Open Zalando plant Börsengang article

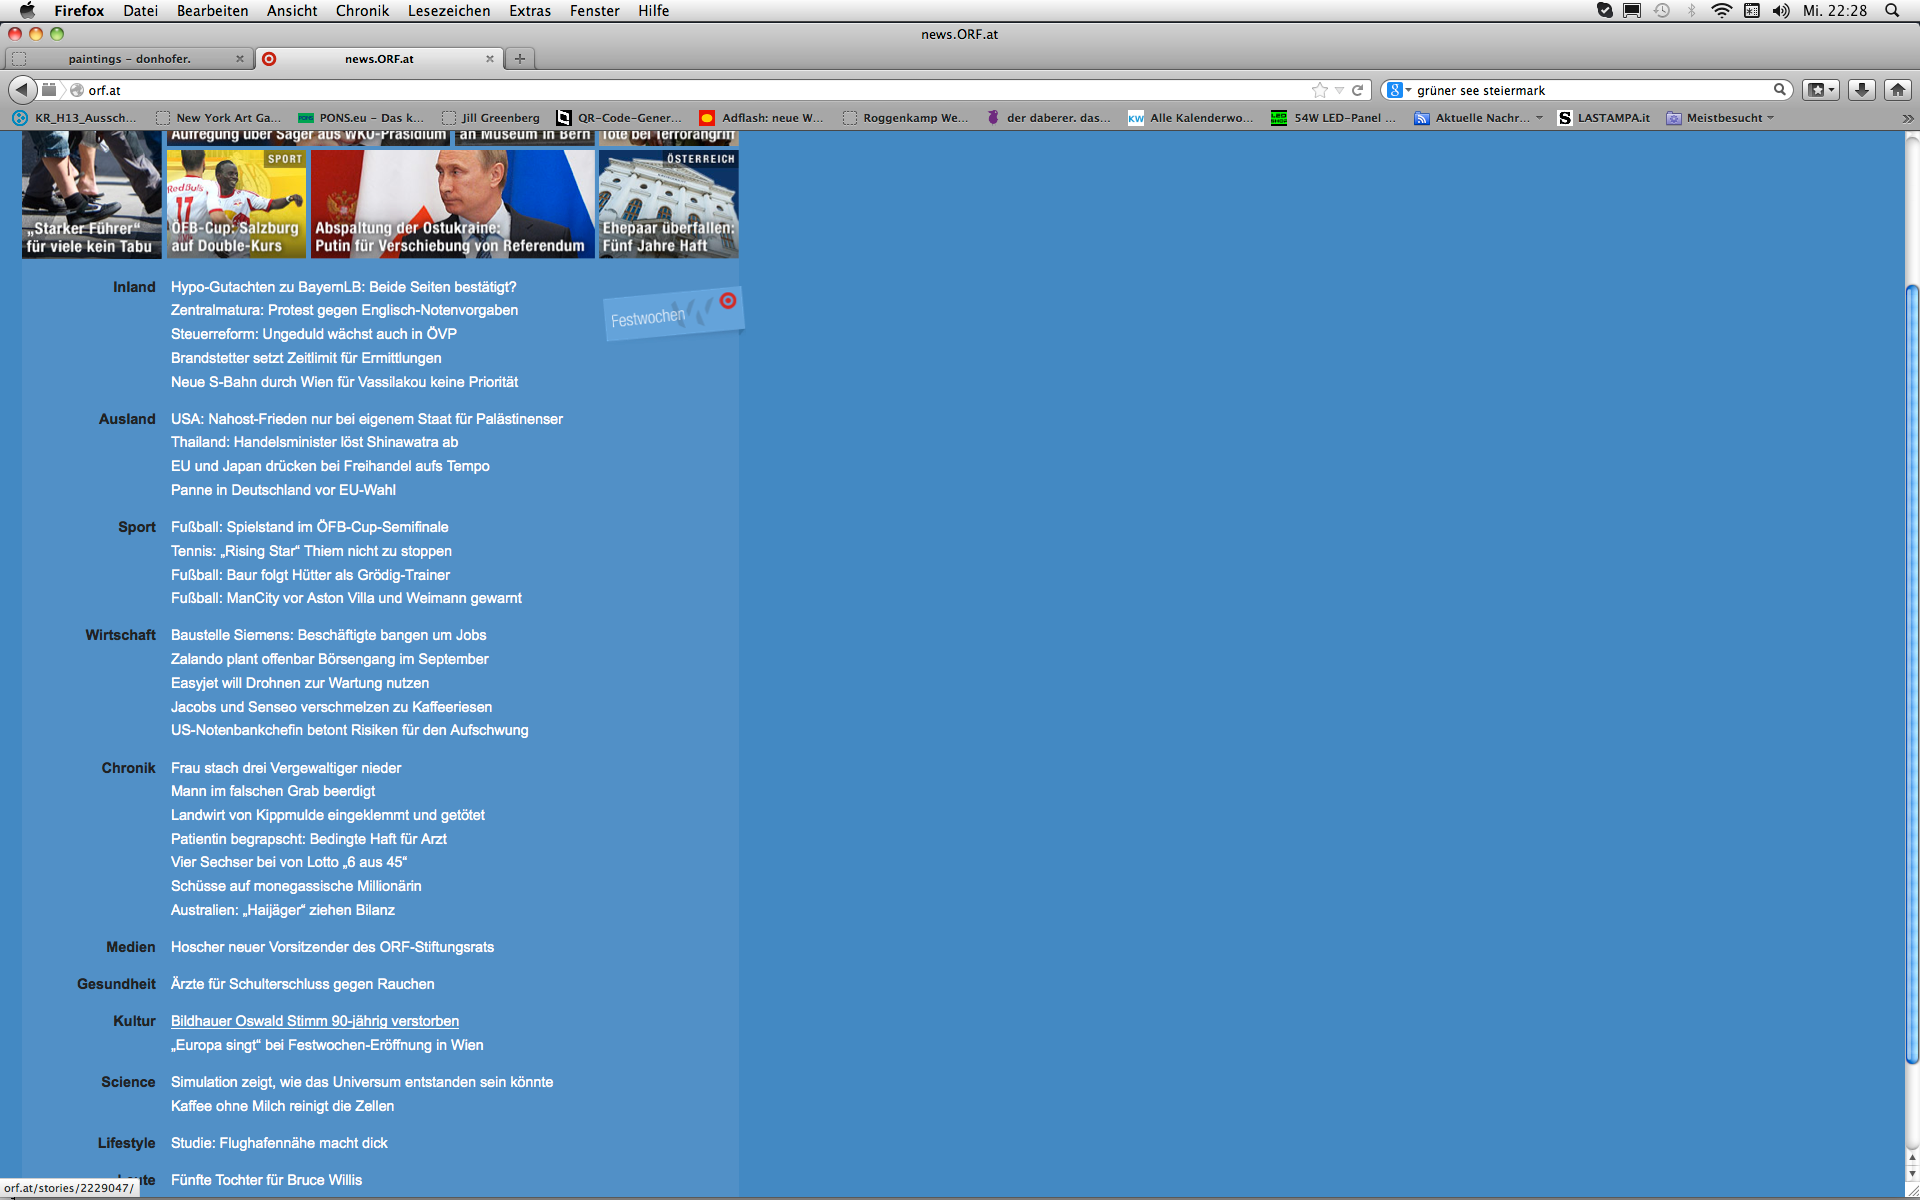click(330, 659)
